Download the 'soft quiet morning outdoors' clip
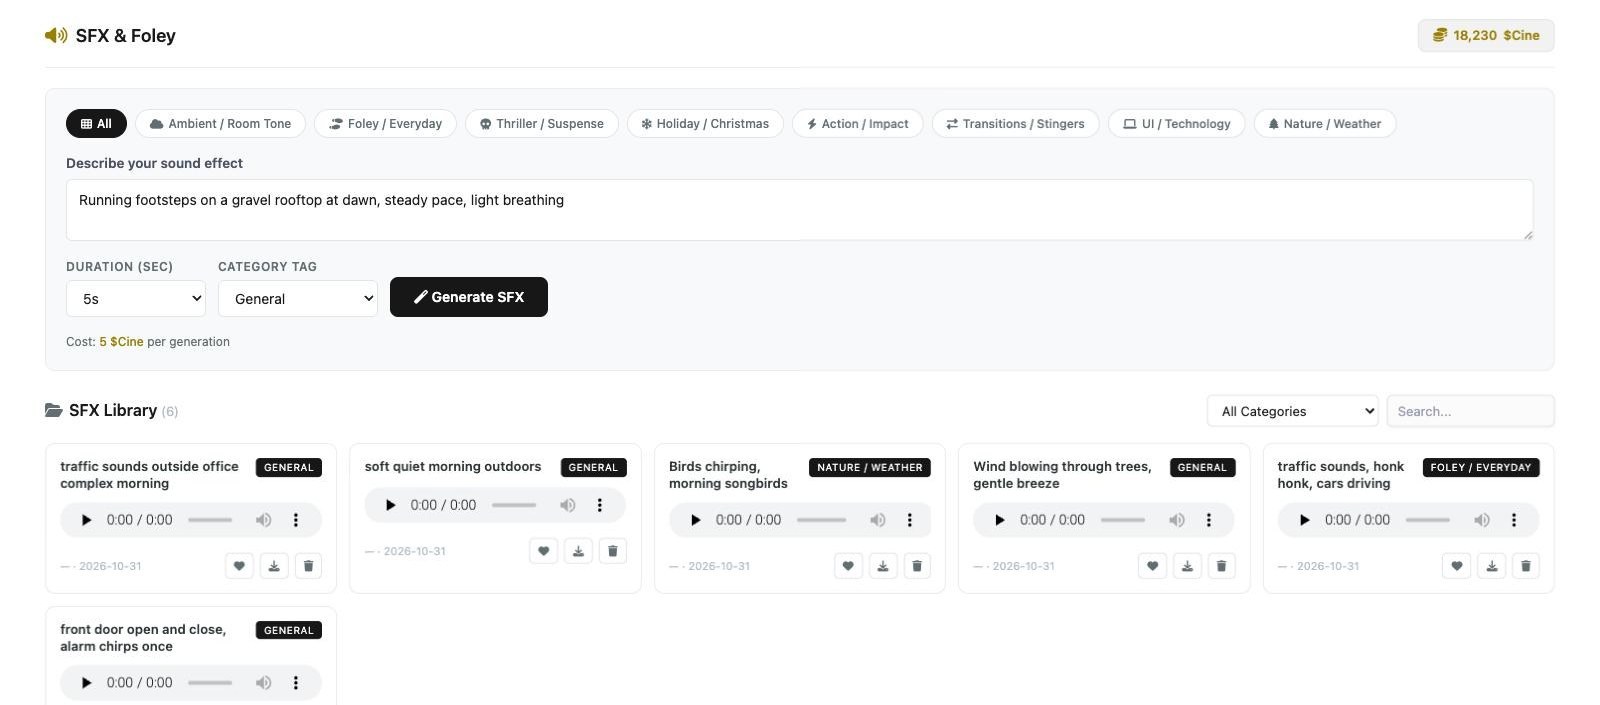The image size is (1600, 705). pos(578,551)
